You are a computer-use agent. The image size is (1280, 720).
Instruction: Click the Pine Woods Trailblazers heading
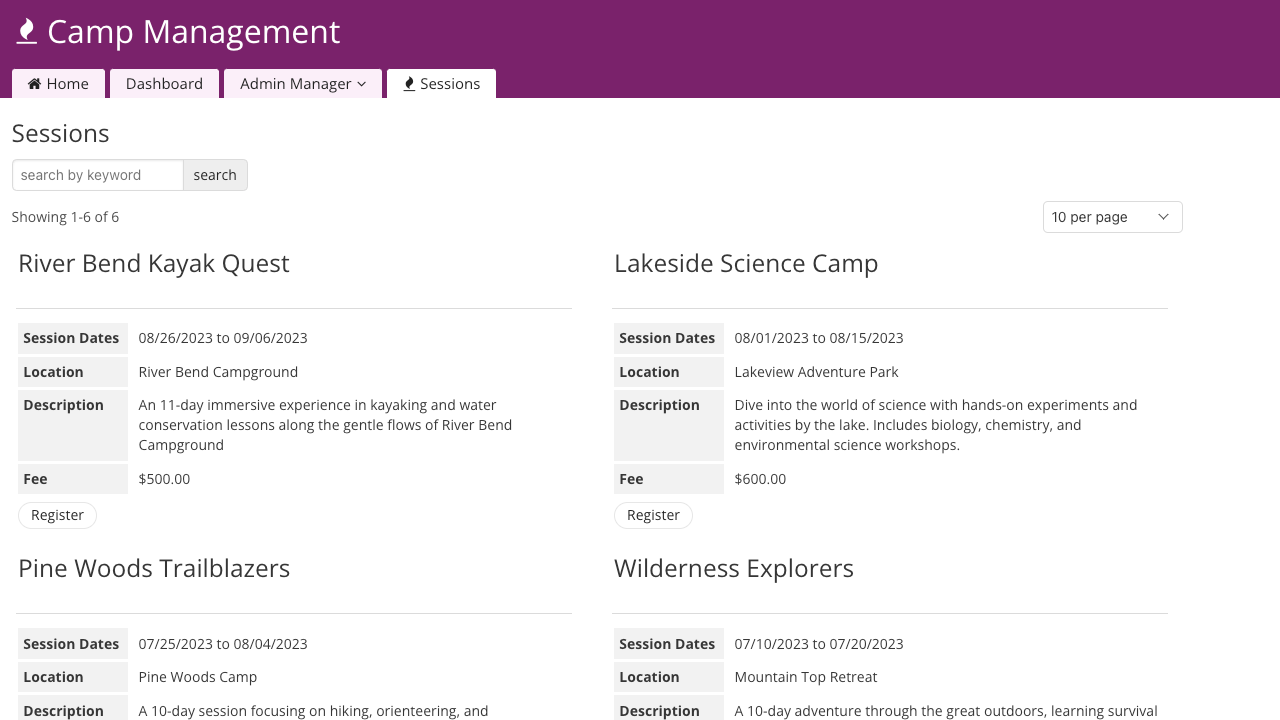point(154,568)
